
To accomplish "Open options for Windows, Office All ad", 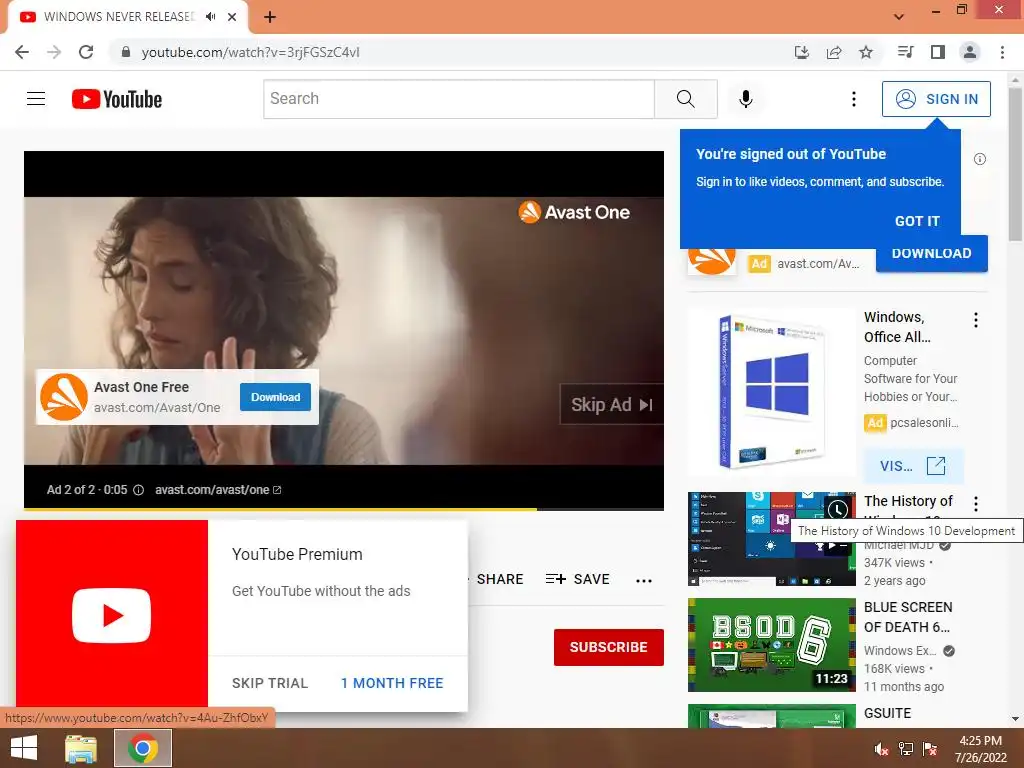I will 976,320.
